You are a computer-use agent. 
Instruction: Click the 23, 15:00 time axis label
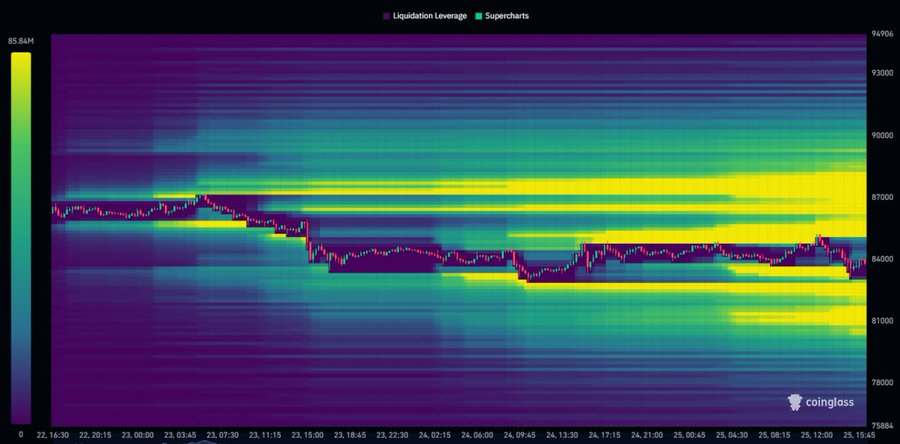(x=309, y=435)
